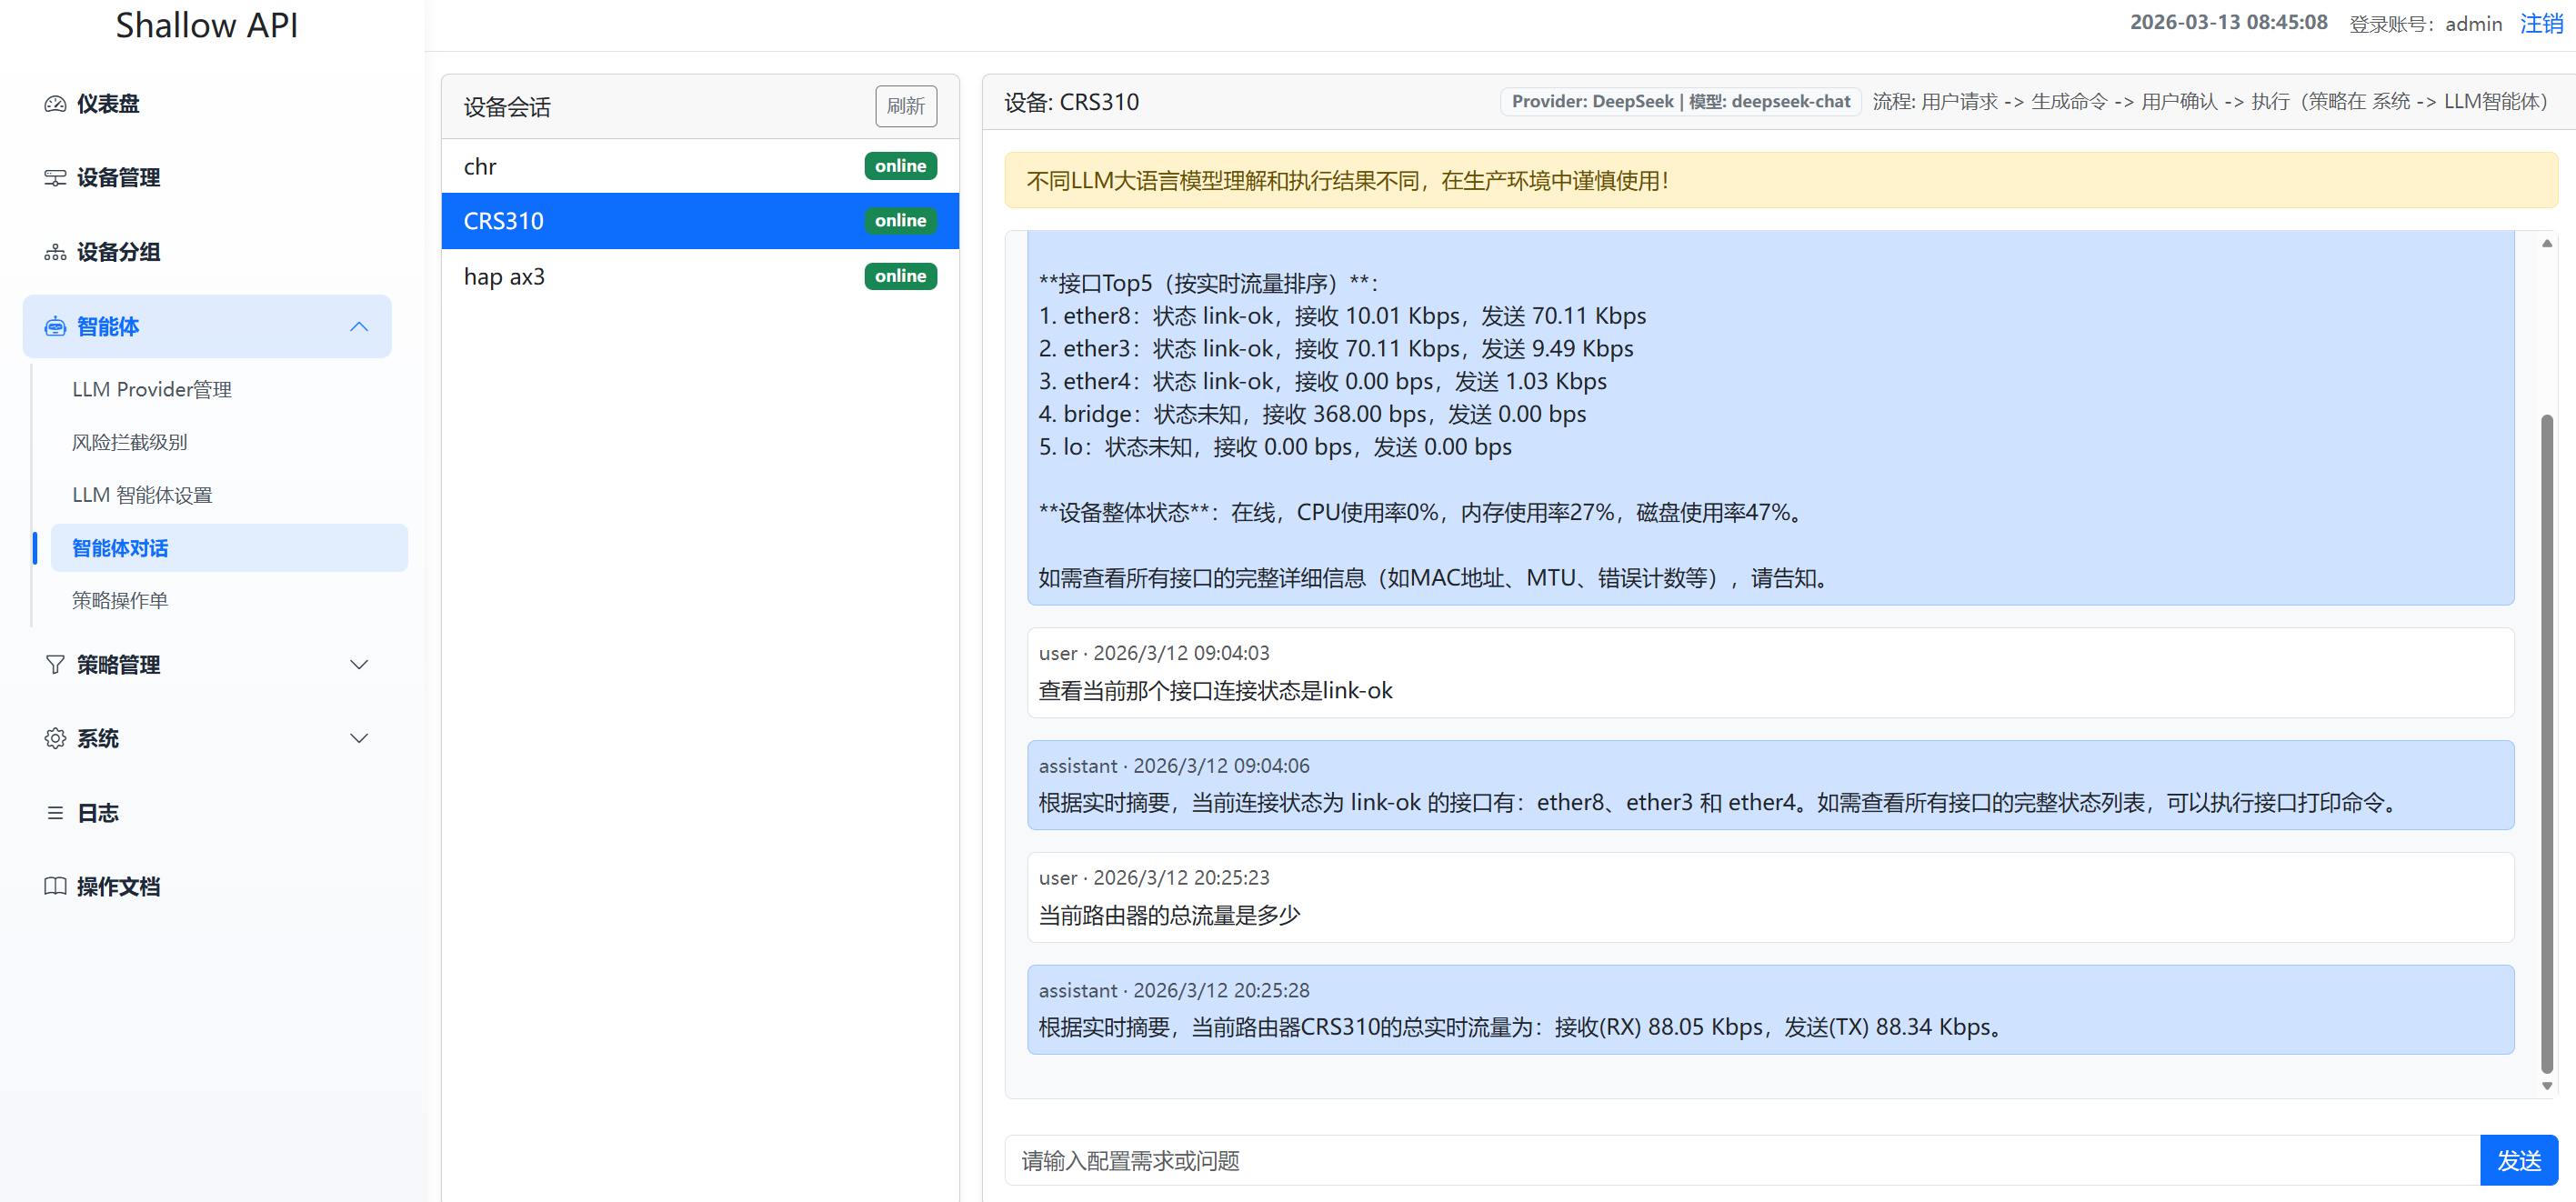The height and width of the screenshot is (1202, 2576).
Task: Click the blue 发送 send button
Action: pyautogui.click(x=2517, y=1160)
